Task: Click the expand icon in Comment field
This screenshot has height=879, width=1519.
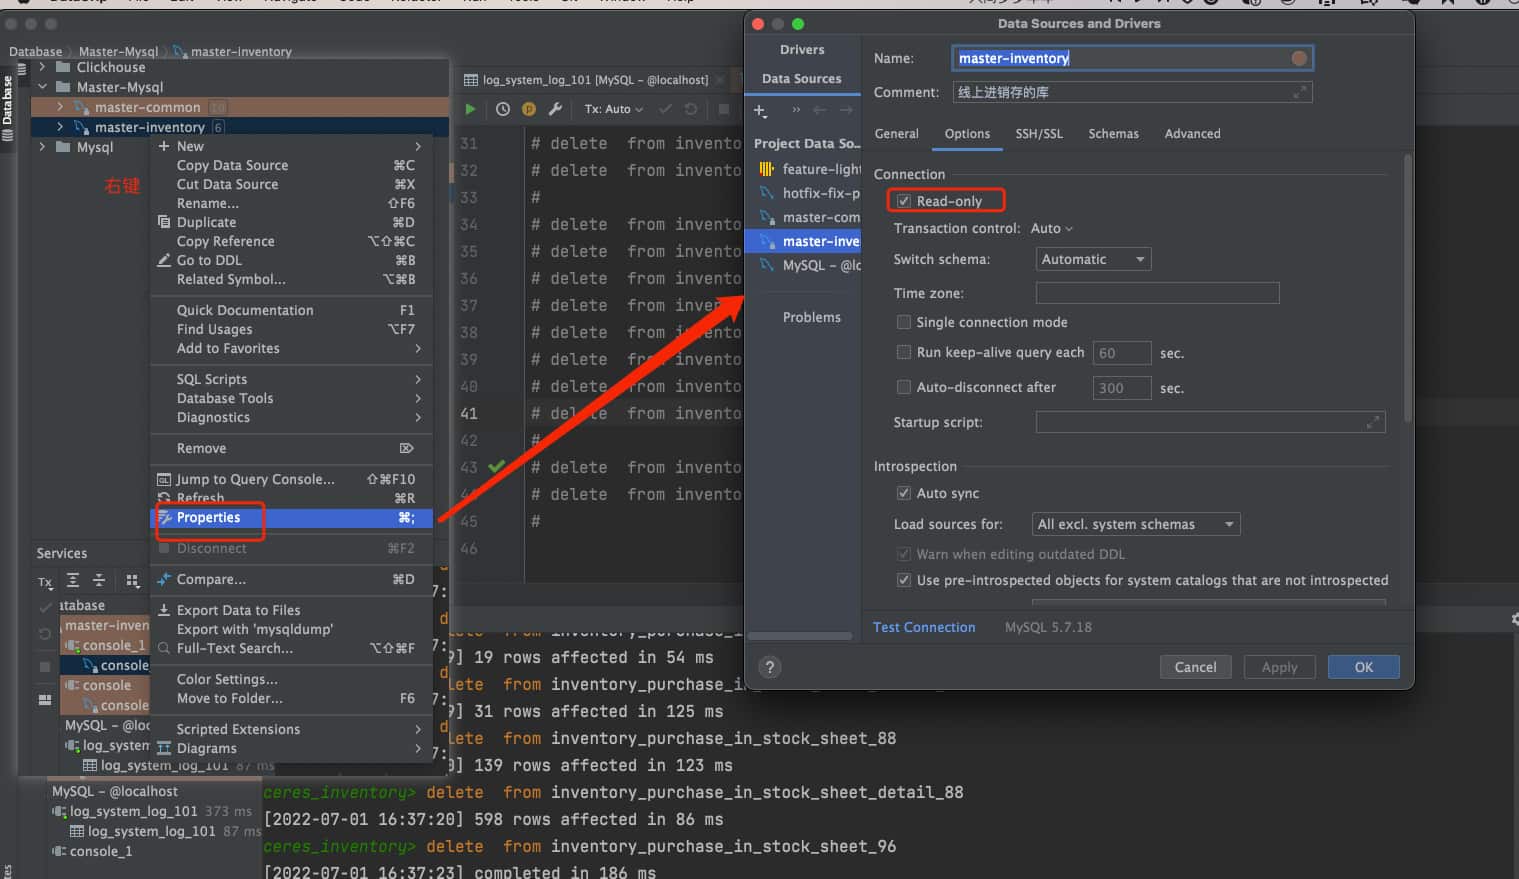Action: [x=1299, y=92]
